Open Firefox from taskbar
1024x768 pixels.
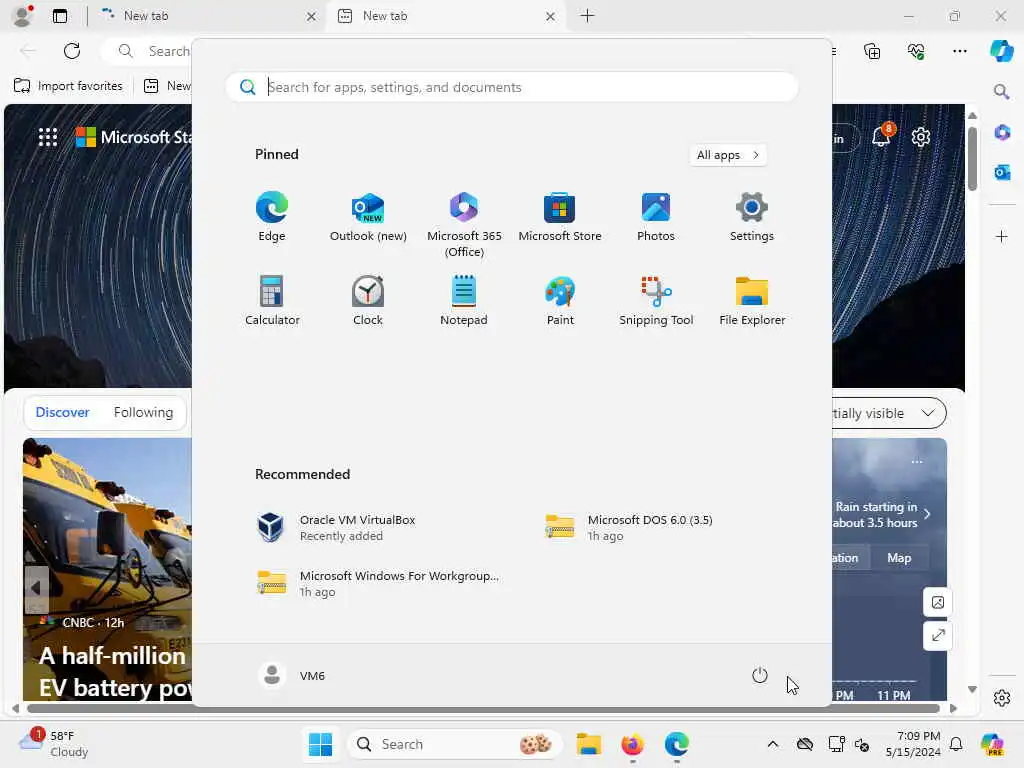click(x=632, y=744)
